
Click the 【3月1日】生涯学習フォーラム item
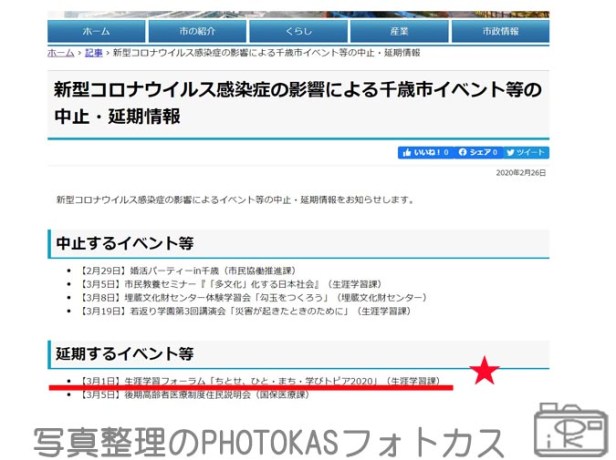point(260,381)
